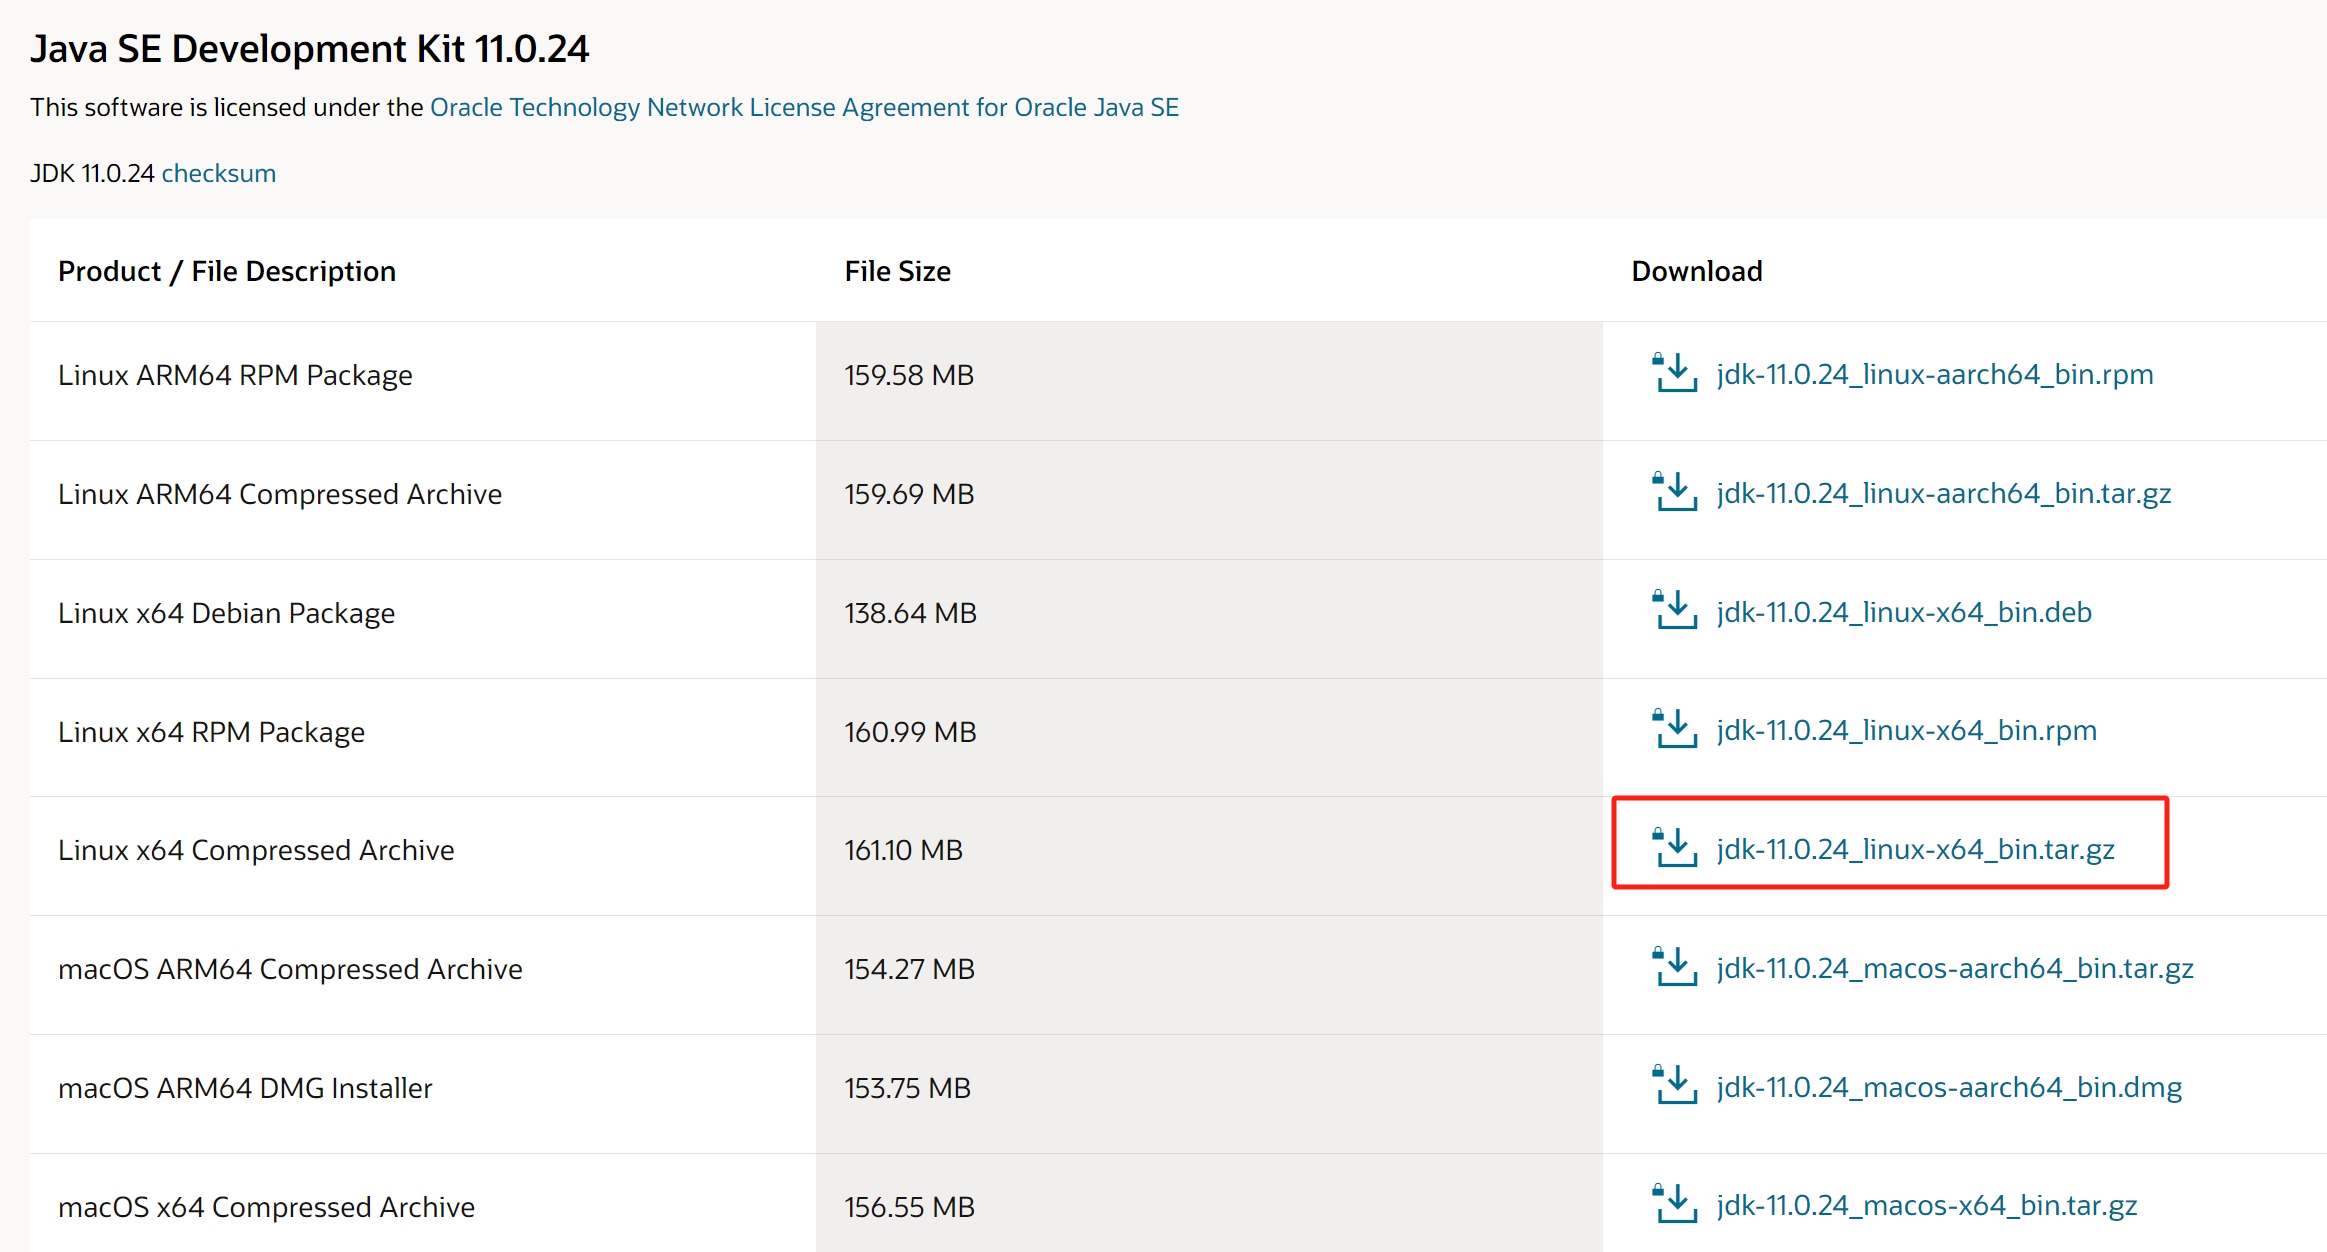Select the macOS ARM64 Compressed Archive text
Screen dimensions: 2327x1252
[290, 969]
